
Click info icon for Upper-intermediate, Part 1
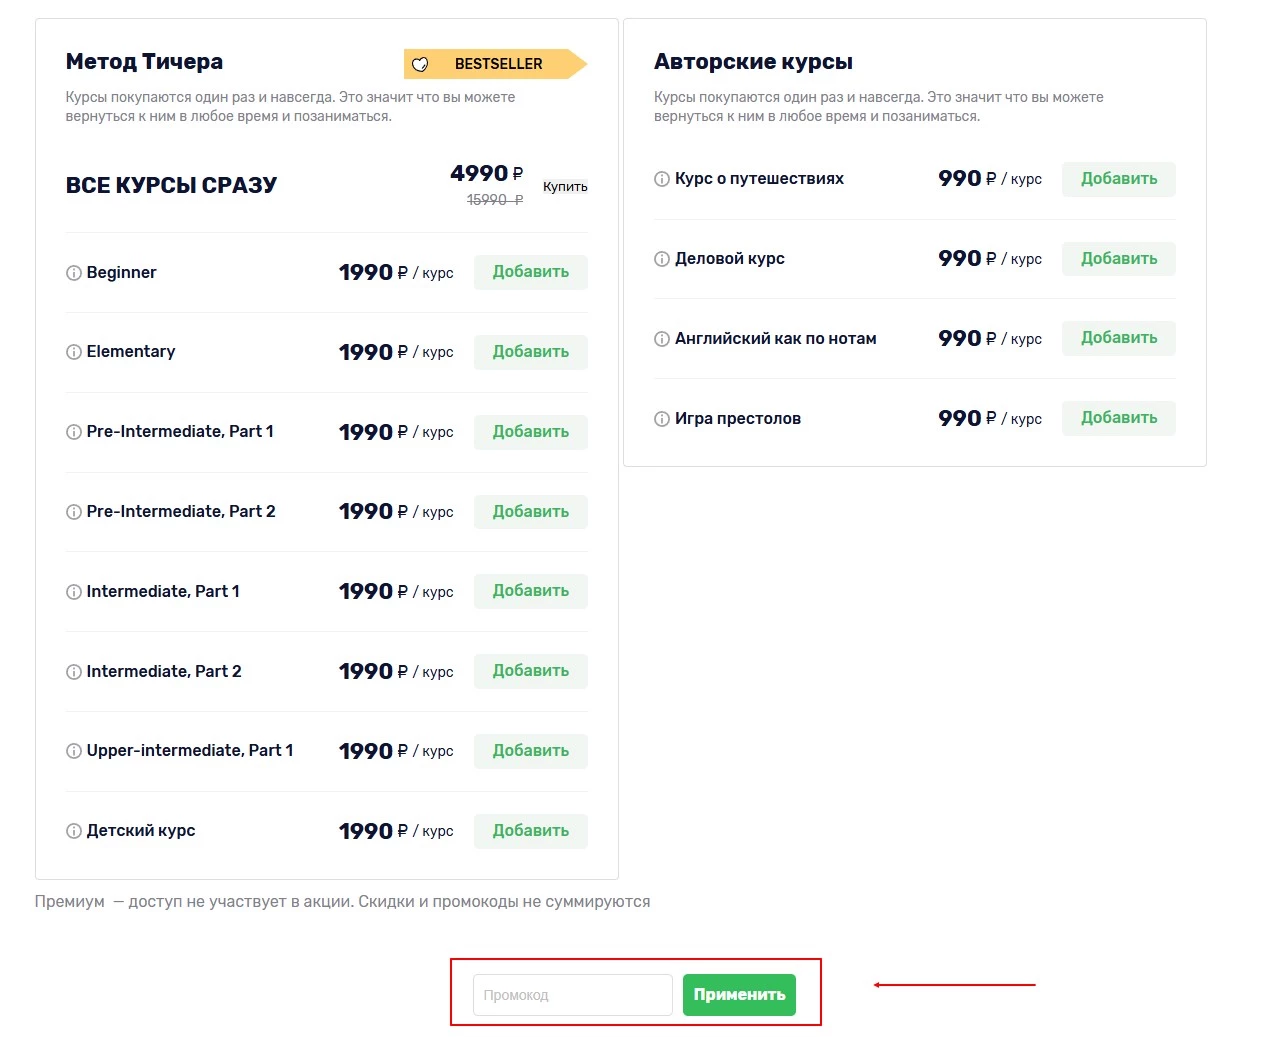pos(73,751)
